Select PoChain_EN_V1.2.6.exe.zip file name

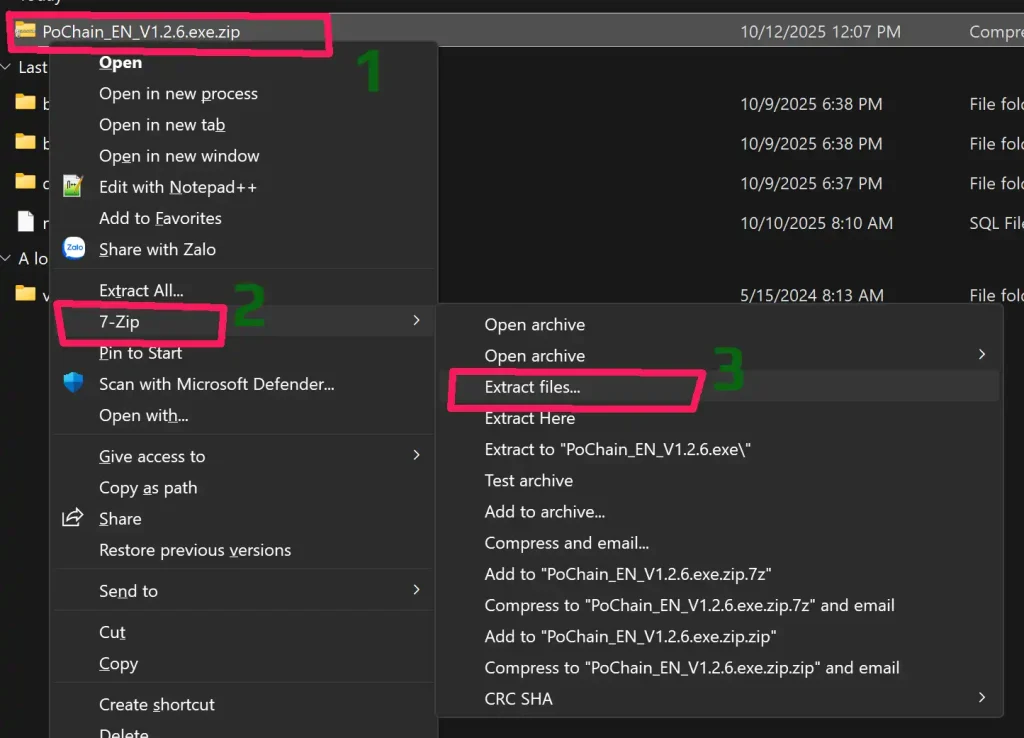141,32
